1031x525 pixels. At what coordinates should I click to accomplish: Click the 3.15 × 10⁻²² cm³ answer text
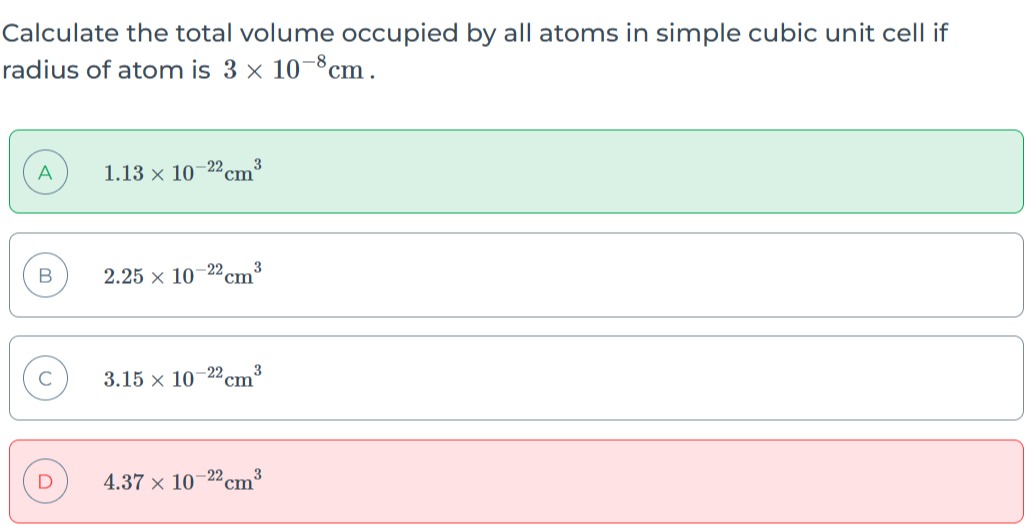tap(183, 377)
